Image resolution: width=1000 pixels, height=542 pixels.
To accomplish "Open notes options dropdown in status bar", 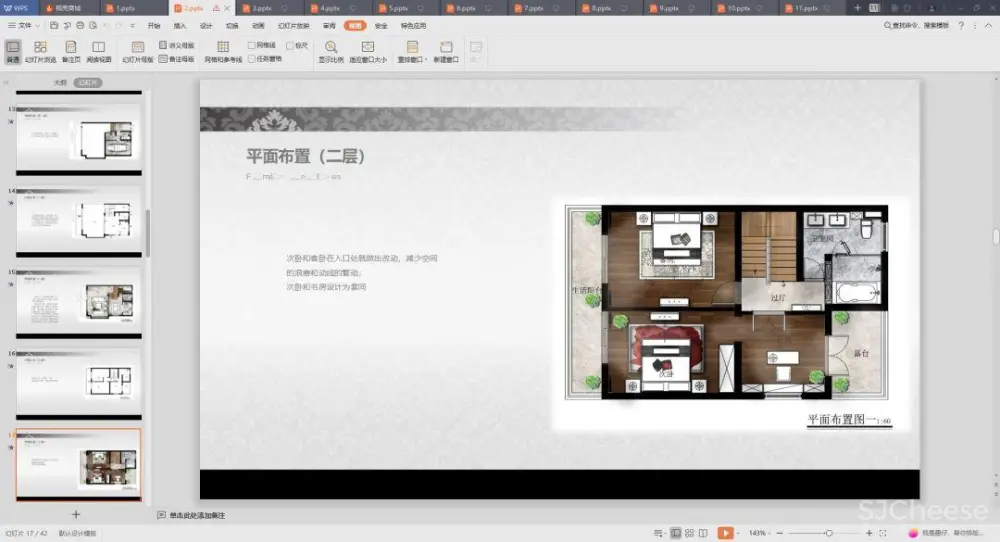I will click(x=658, y=532).
